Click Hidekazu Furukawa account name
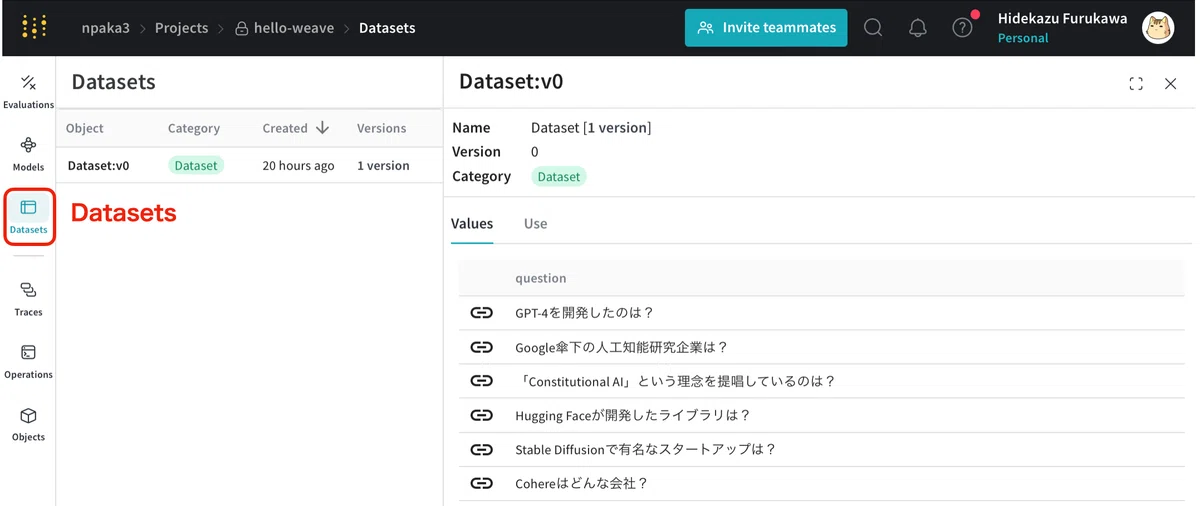The image size is (1200, 506). [1062, 18]
